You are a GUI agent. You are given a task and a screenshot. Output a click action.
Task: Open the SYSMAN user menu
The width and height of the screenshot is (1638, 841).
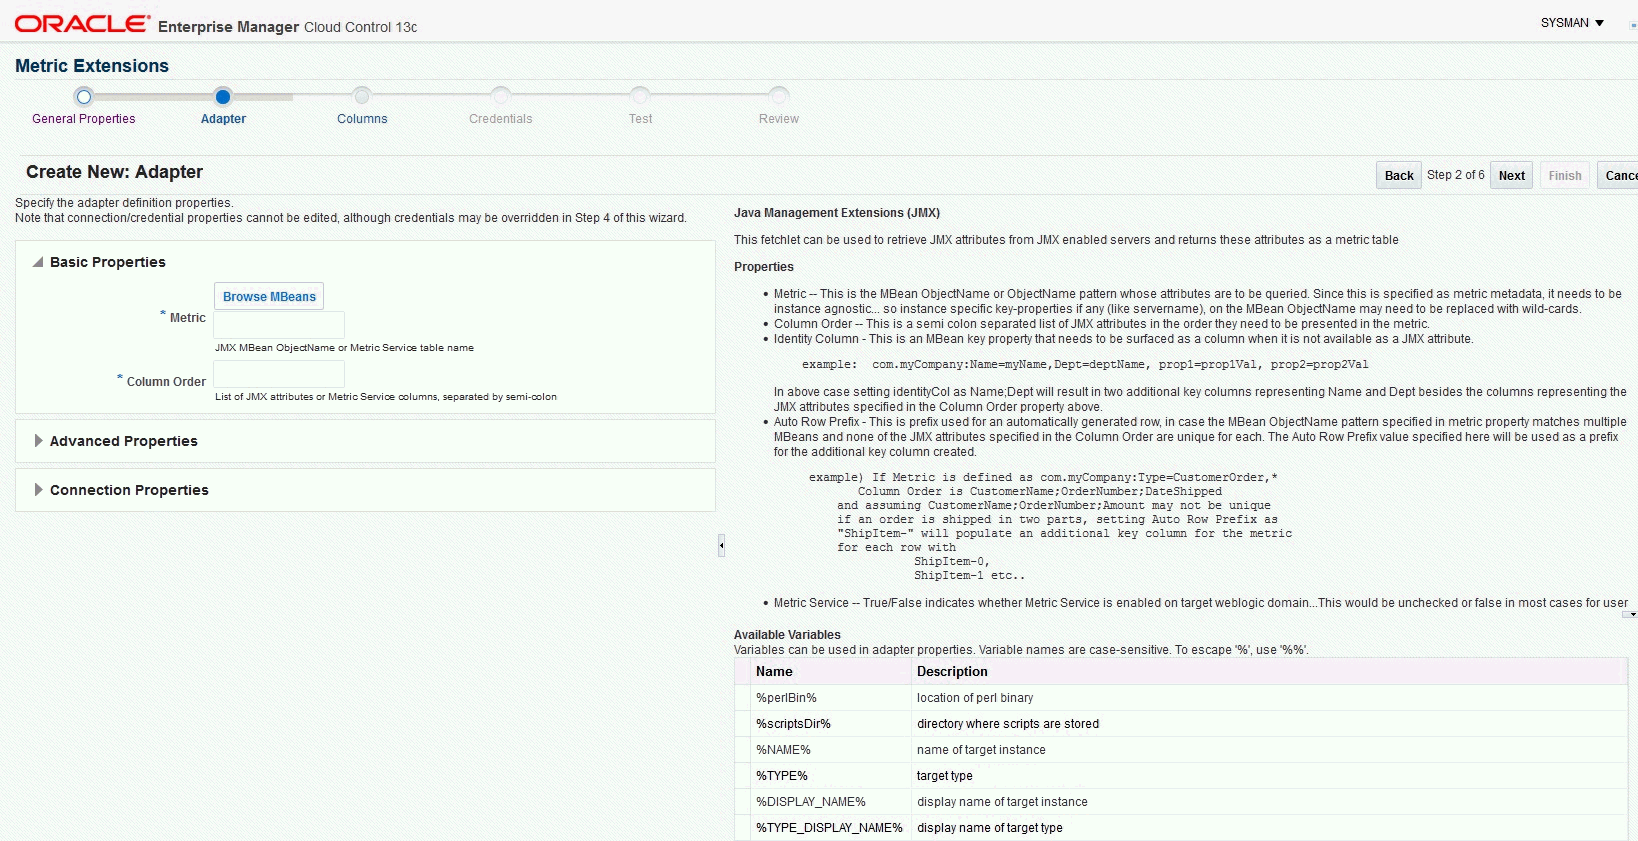(x=1572, y=23)
